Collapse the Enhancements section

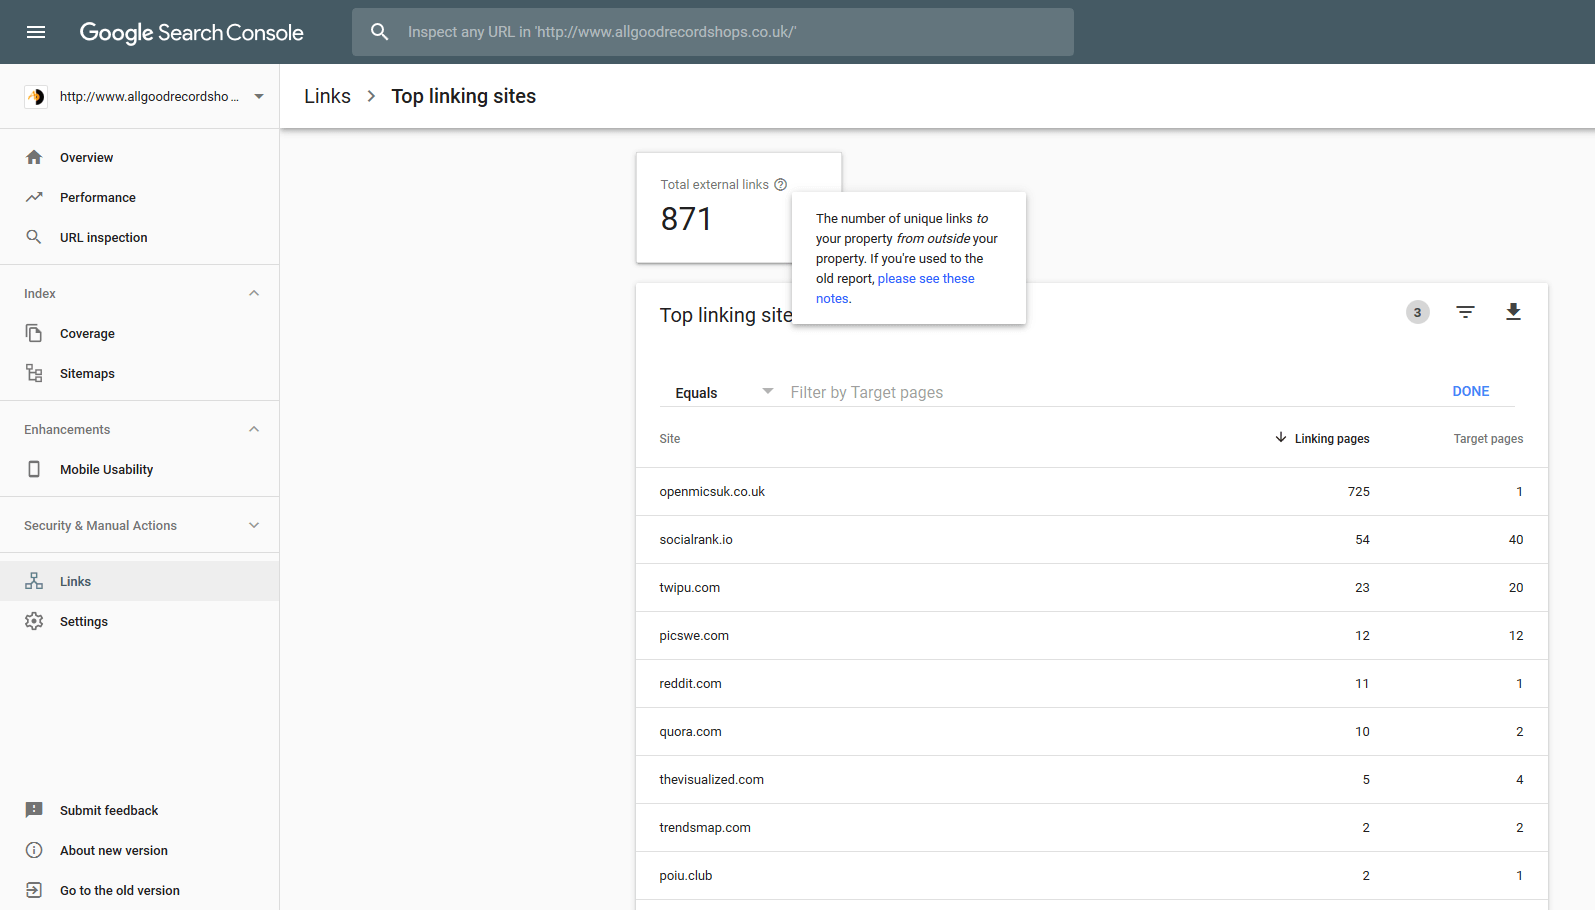[254, 429]
